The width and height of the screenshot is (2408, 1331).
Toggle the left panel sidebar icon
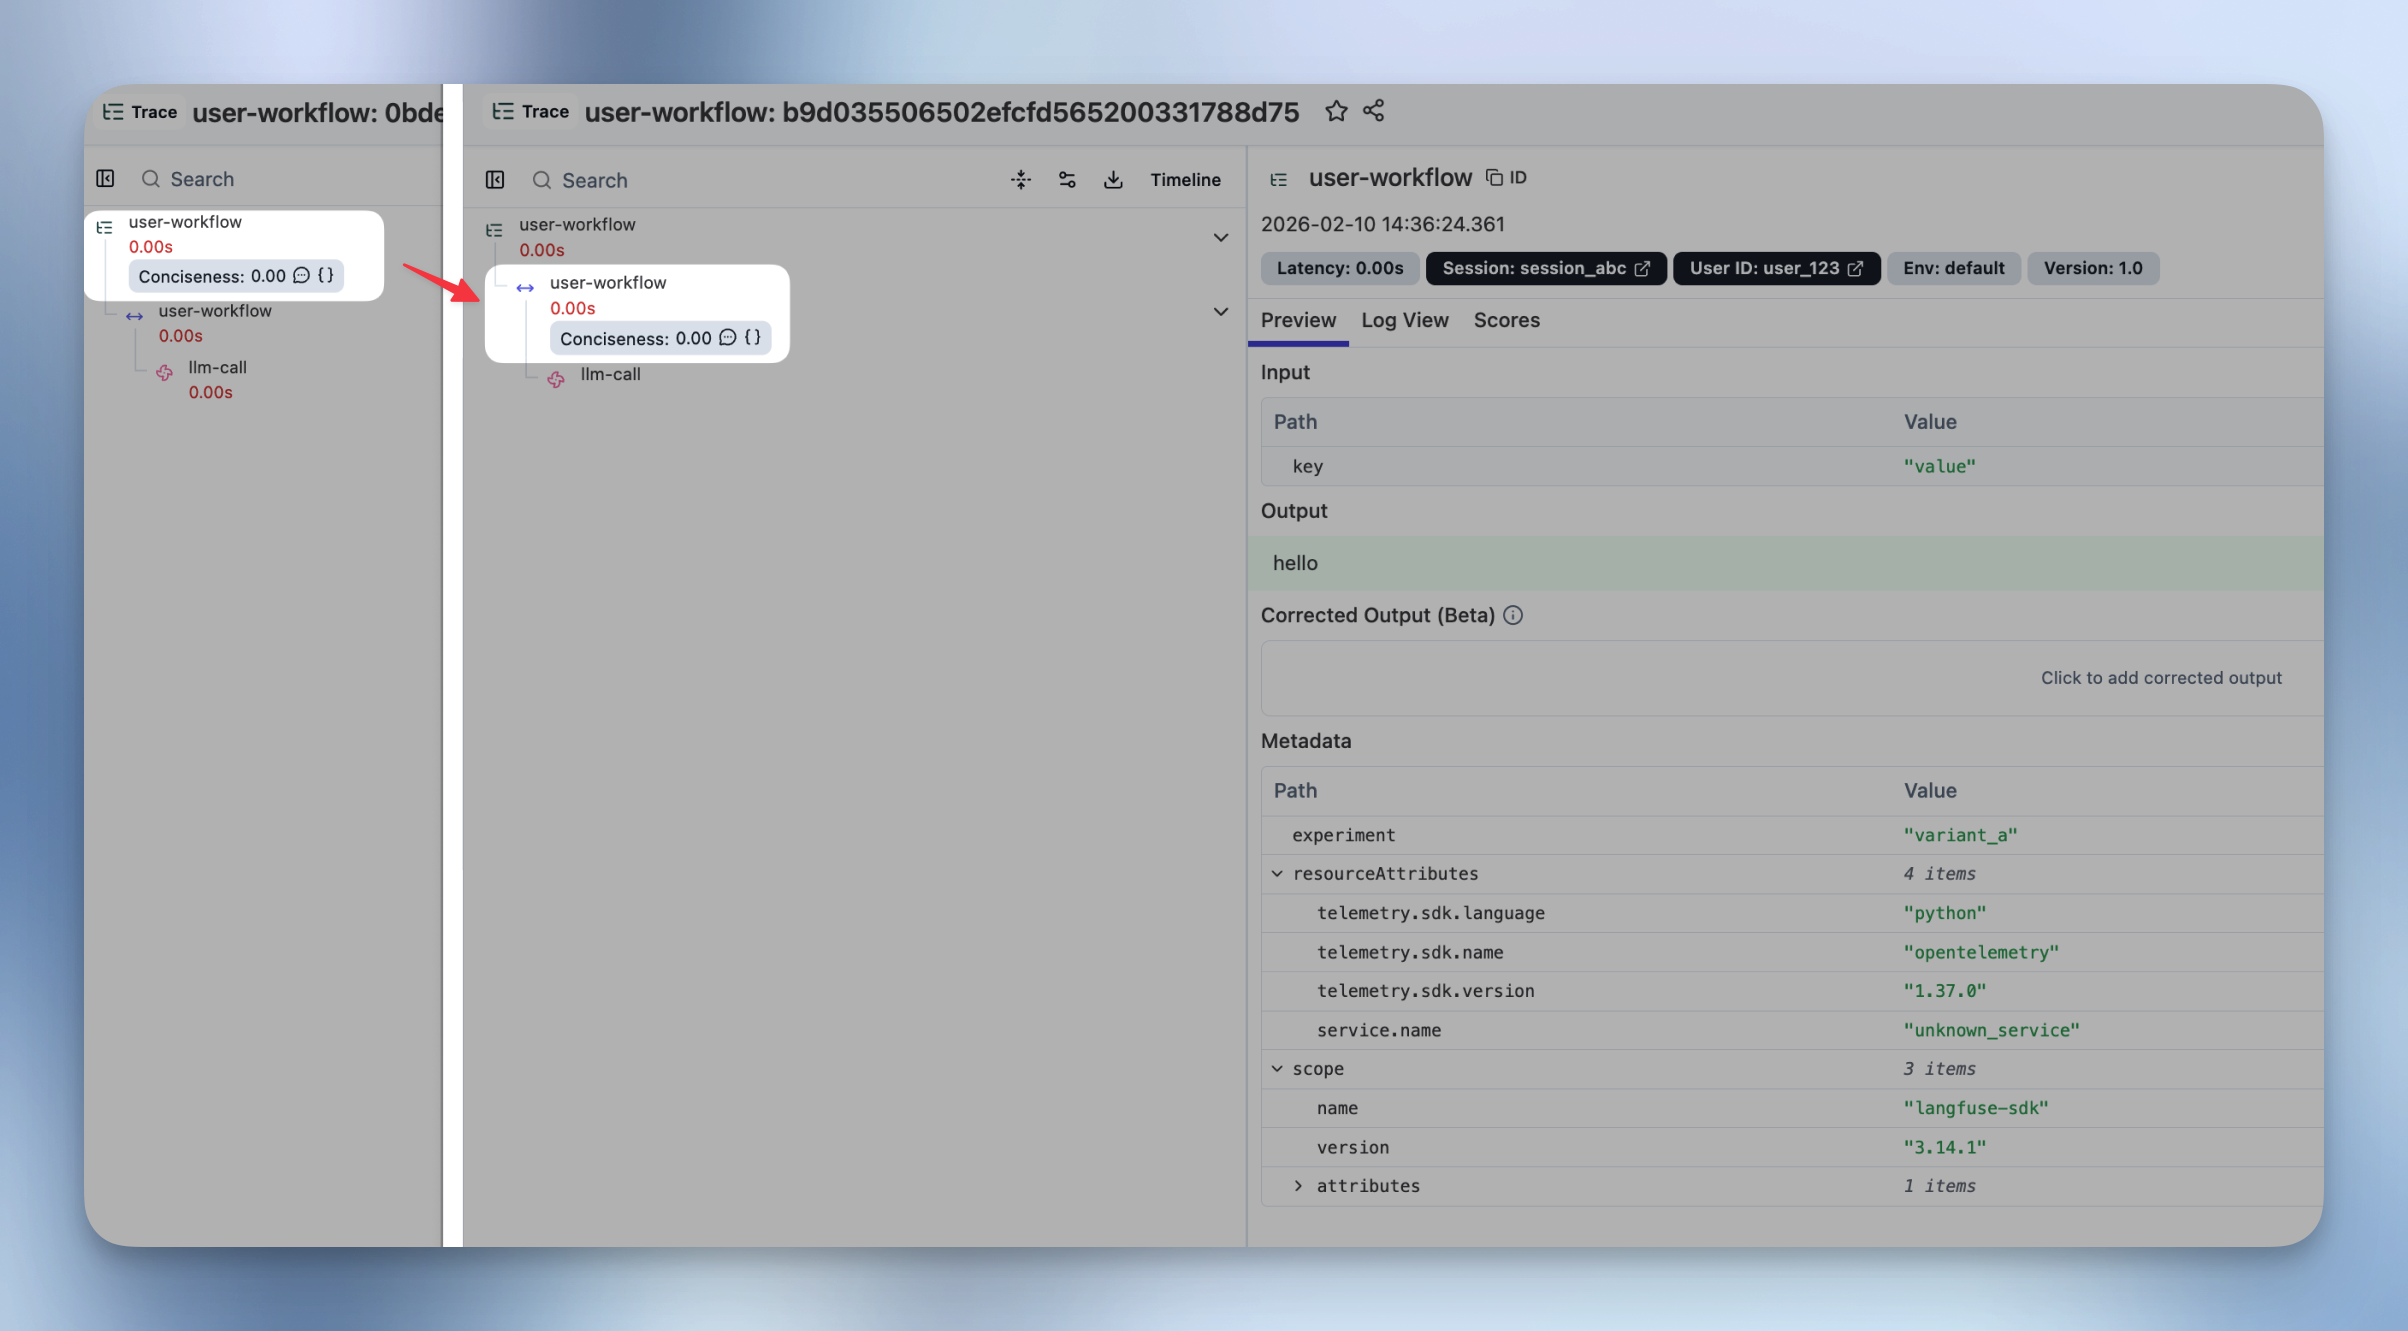105,178
